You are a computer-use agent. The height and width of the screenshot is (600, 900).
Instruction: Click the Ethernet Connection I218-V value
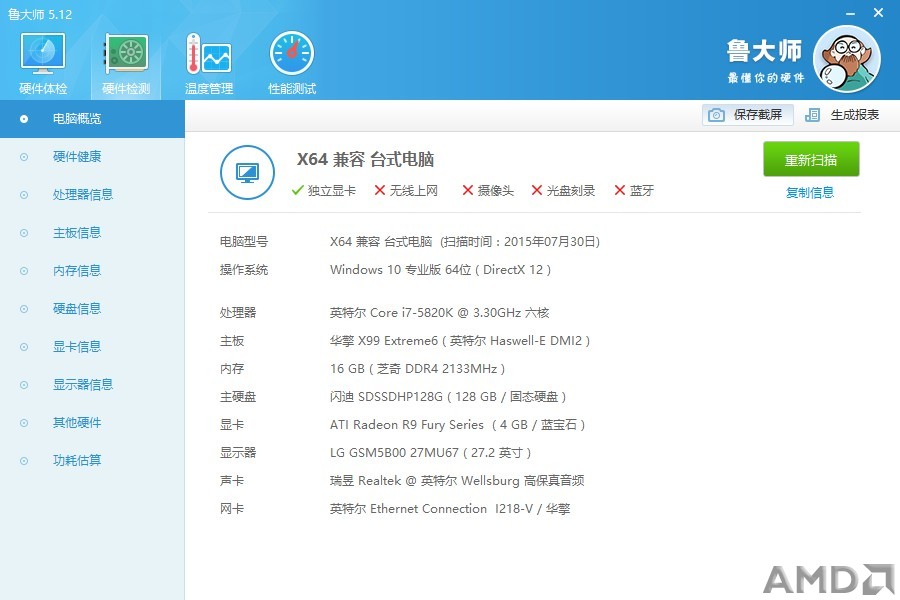tap(450, 509)
